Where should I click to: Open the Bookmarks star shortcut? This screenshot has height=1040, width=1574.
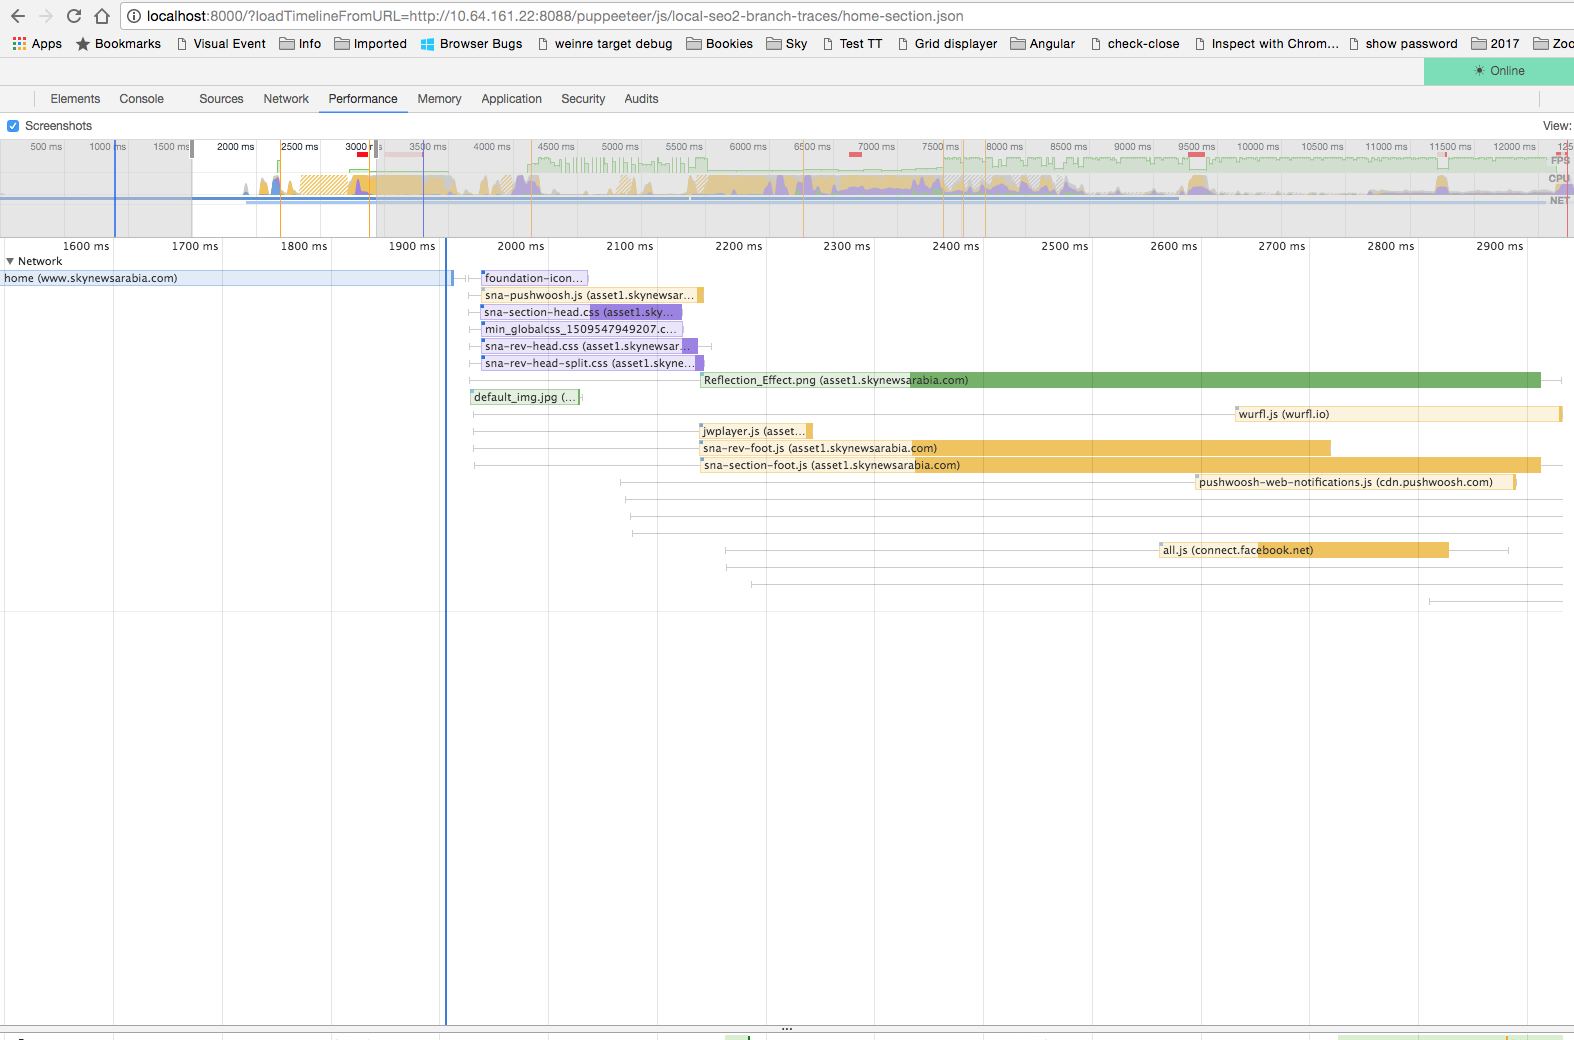[x=118, y=44]
